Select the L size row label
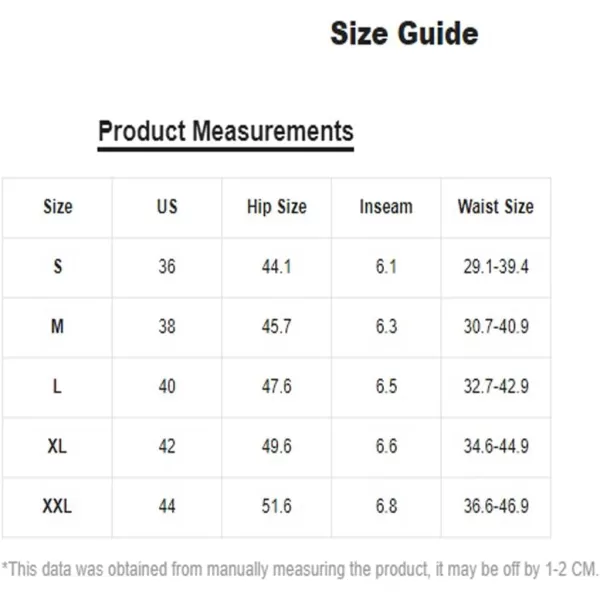Image resolution: width=600 pixels, height=600 pixels. click(57, 386)
